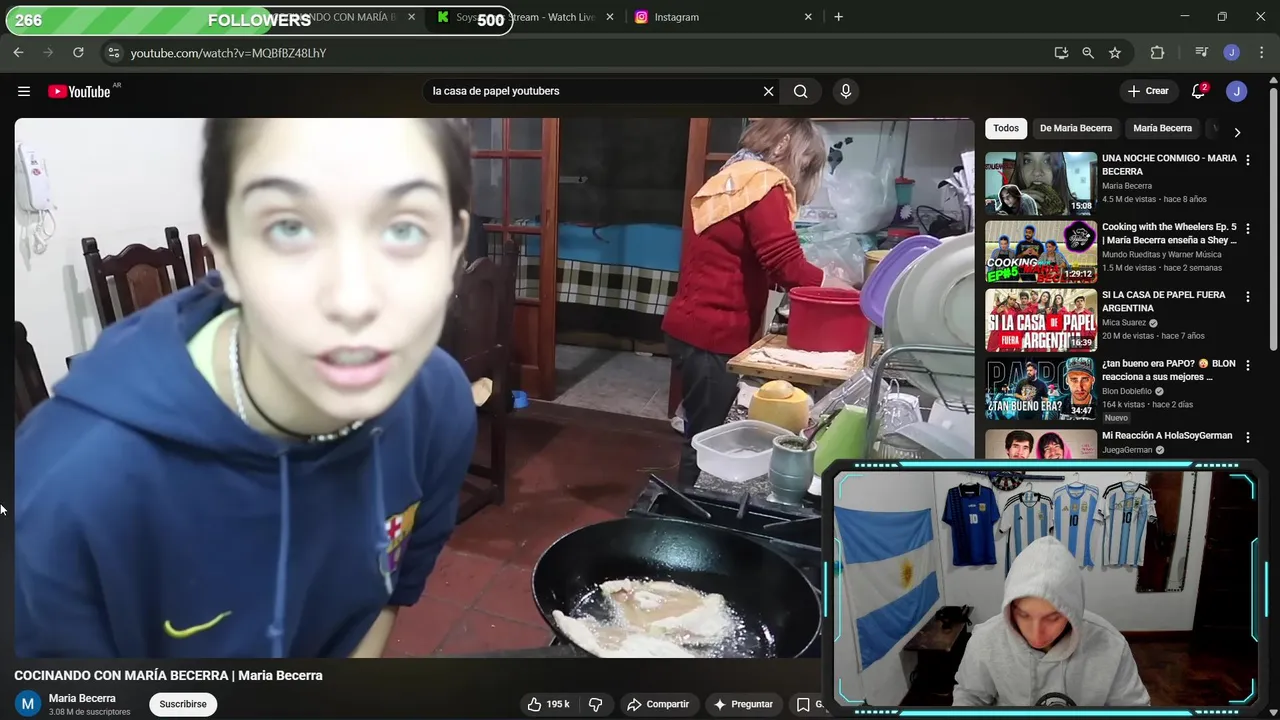Open the Crear upload menu
Viewport: 1280px width, 720px height.
(x=1148, y=91)
